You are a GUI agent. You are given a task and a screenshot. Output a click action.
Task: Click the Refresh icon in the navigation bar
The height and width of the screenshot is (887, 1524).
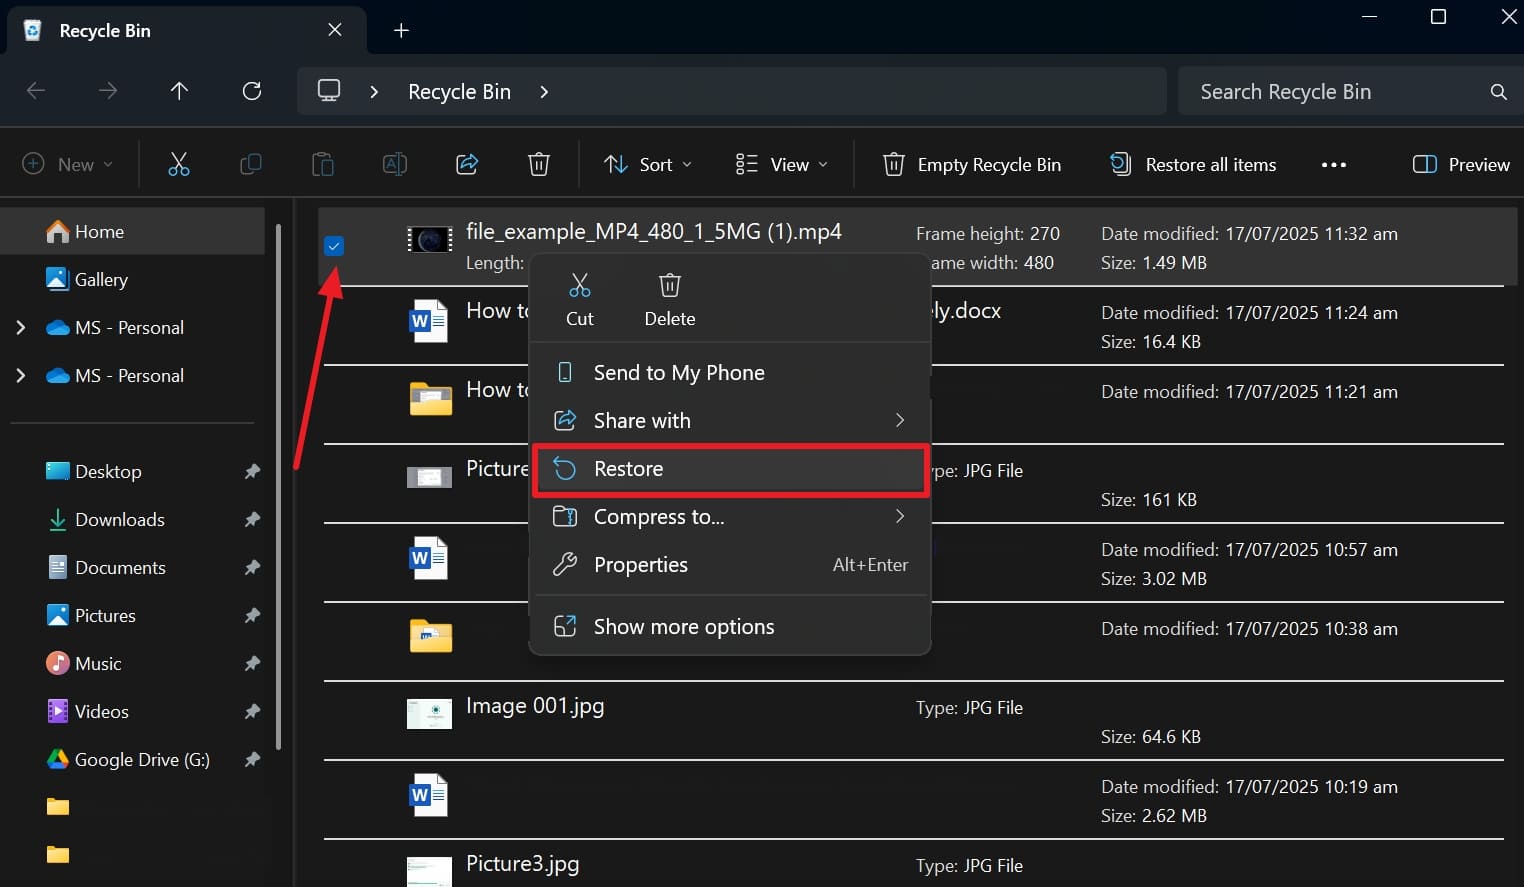point(251,91)
